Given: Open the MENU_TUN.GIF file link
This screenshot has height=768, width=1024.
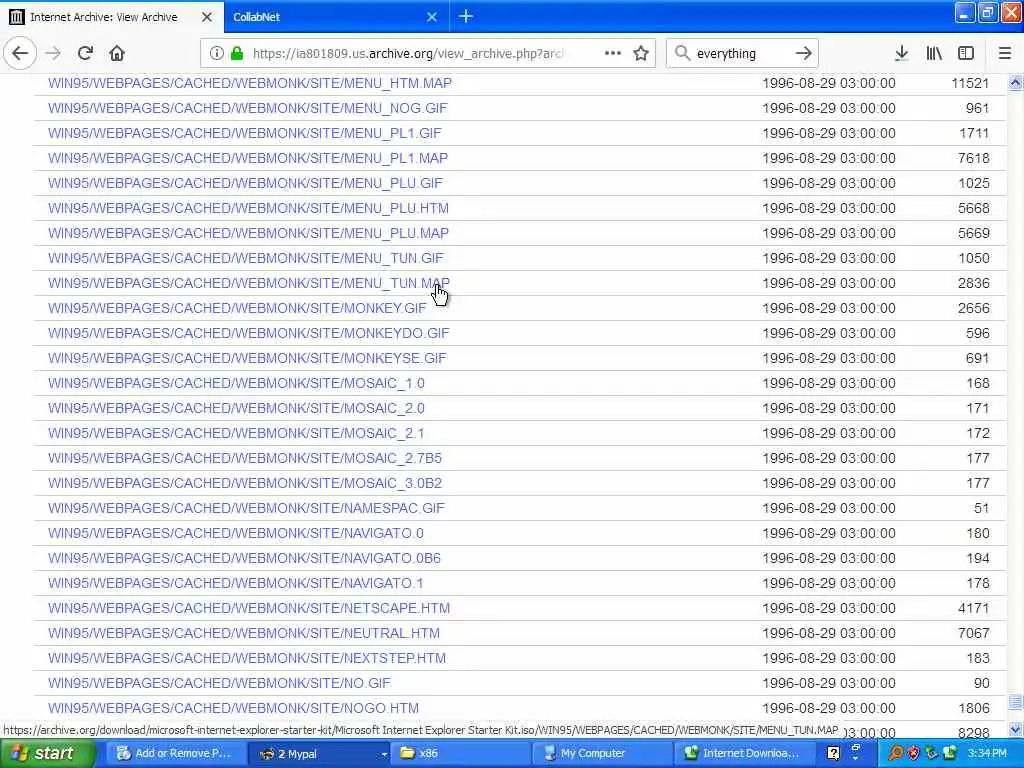Looking at the screenshot, I should (x=246, y=258).
